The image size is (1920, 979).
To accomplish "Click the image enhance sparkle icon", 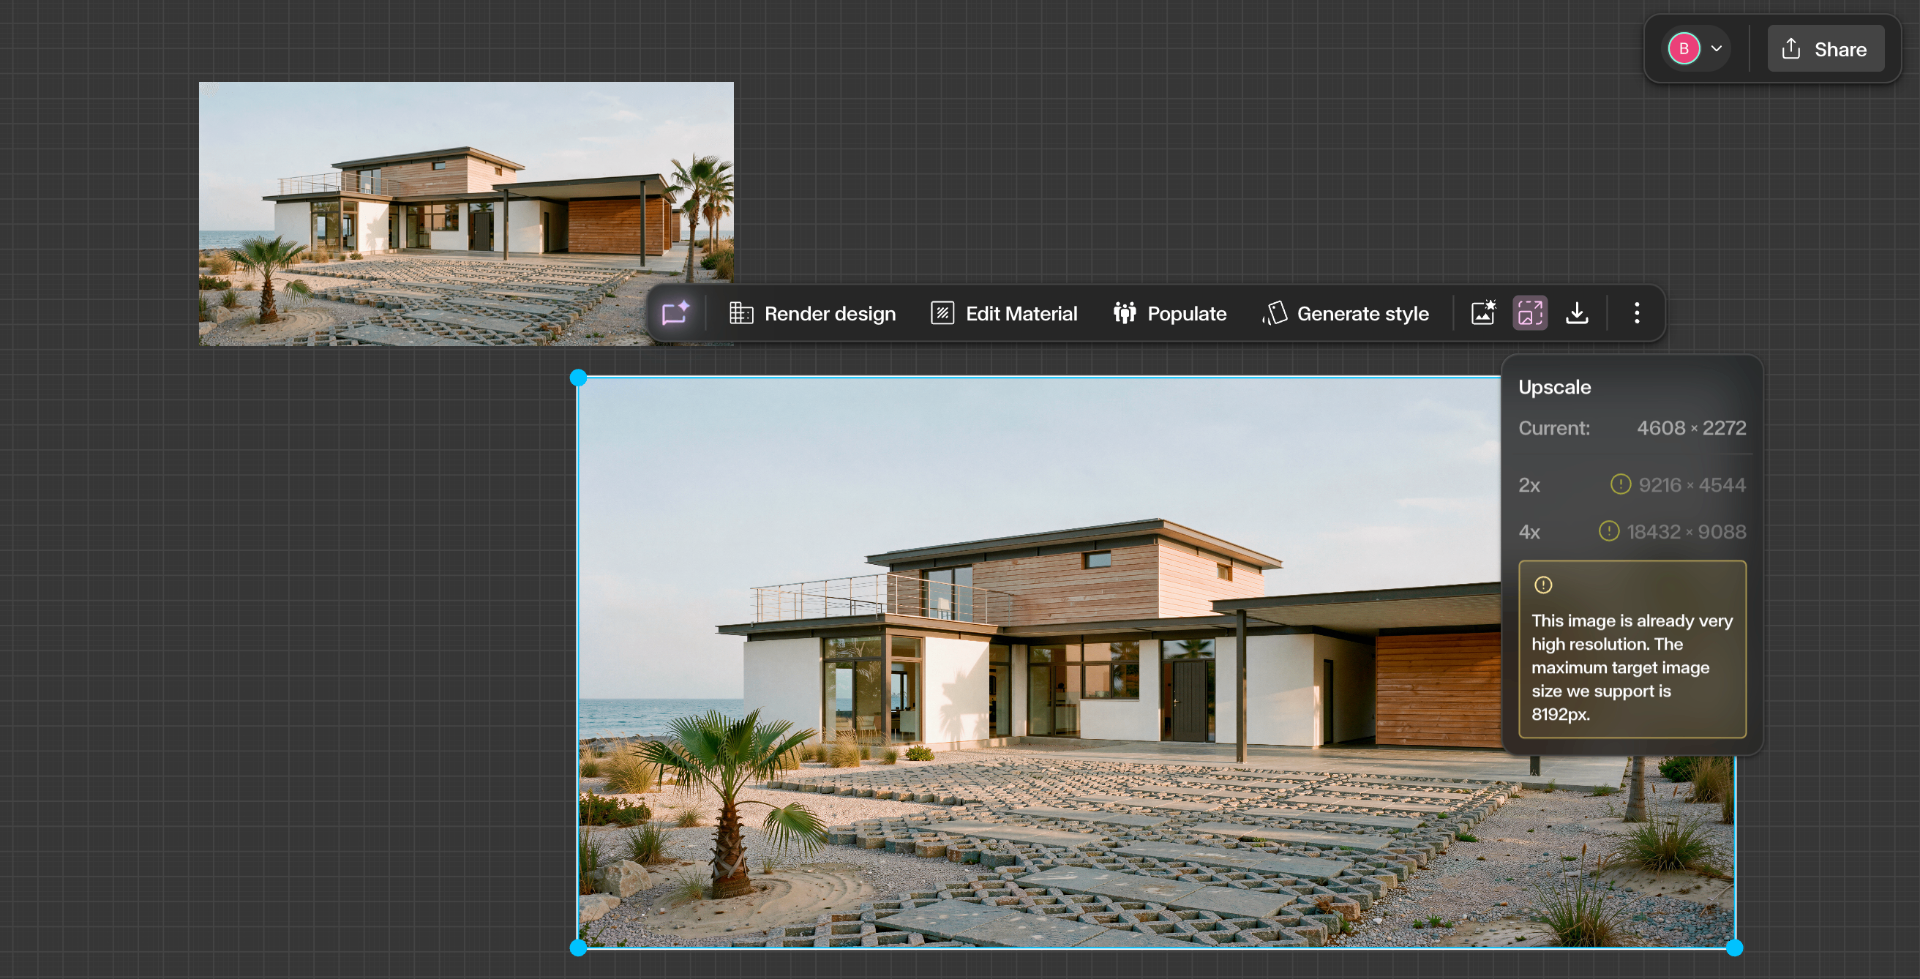I will 1483,313.
